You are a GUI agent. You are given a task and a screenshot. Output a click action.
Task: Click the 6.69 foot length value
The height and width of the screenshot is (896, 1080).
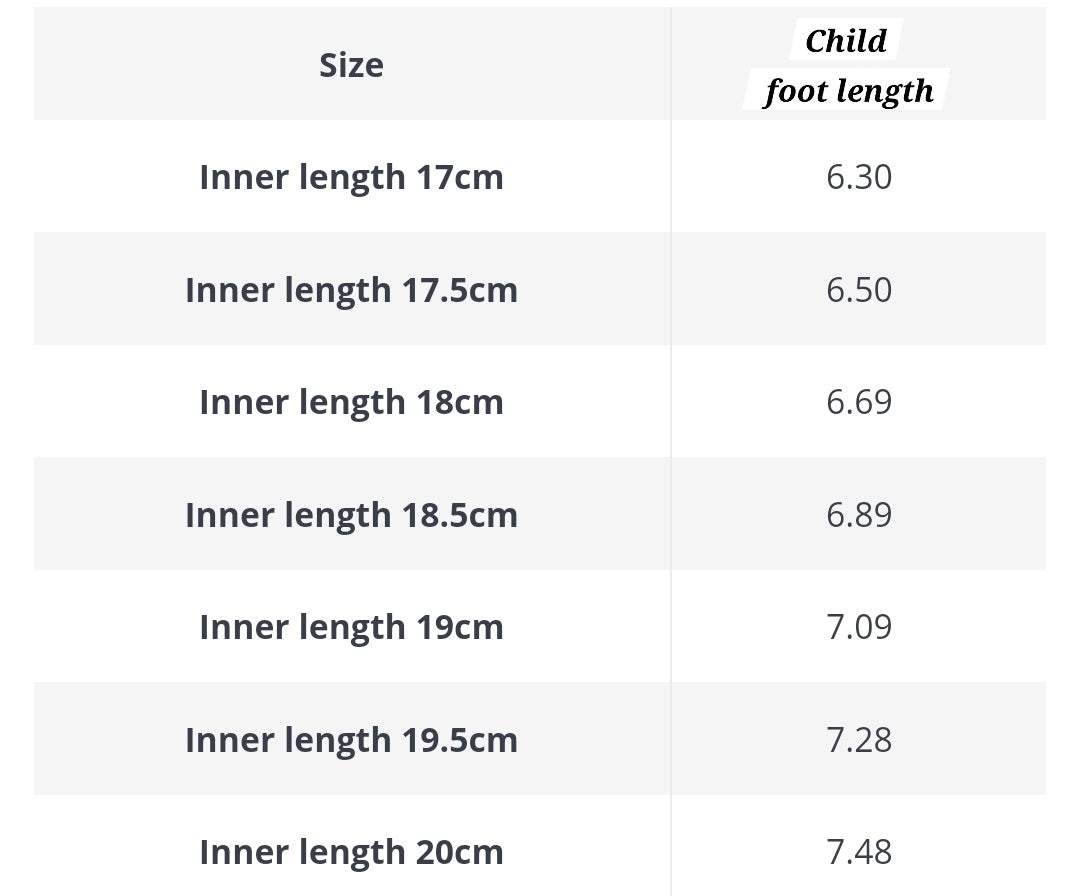(x=859, y=402)
